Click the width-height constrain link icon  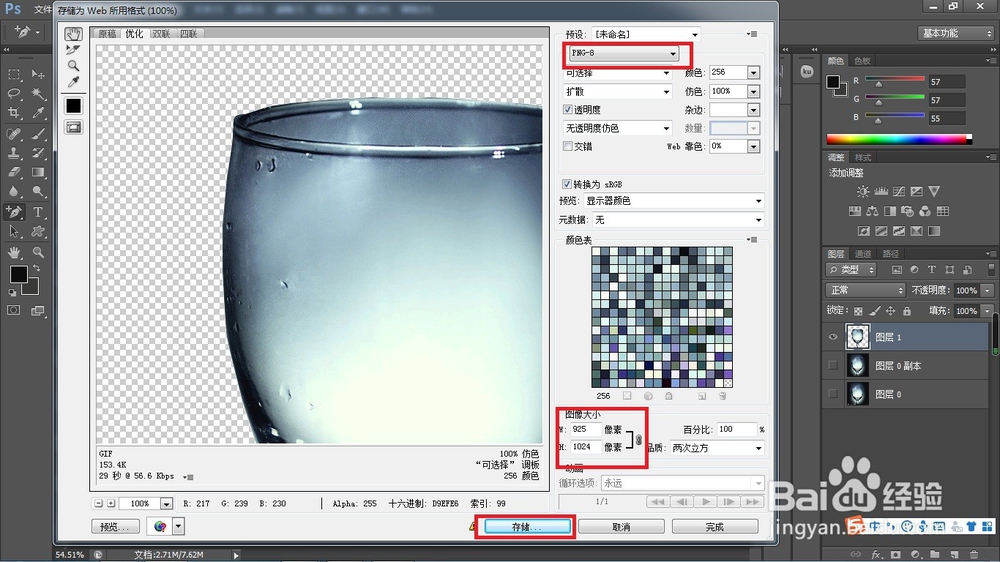[x=638, y=440]
